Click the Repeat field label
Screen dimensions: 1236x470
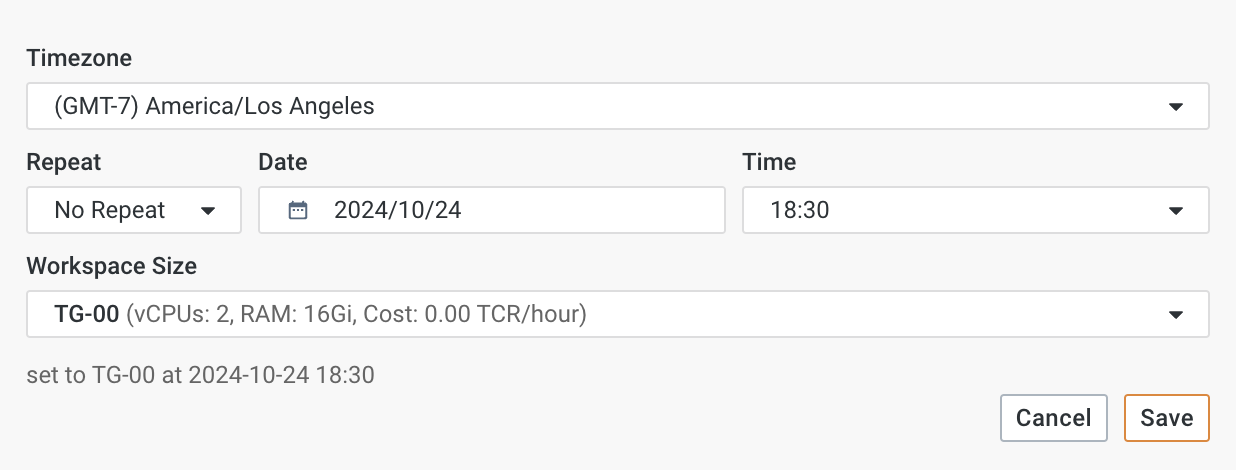tap(64, 162)
